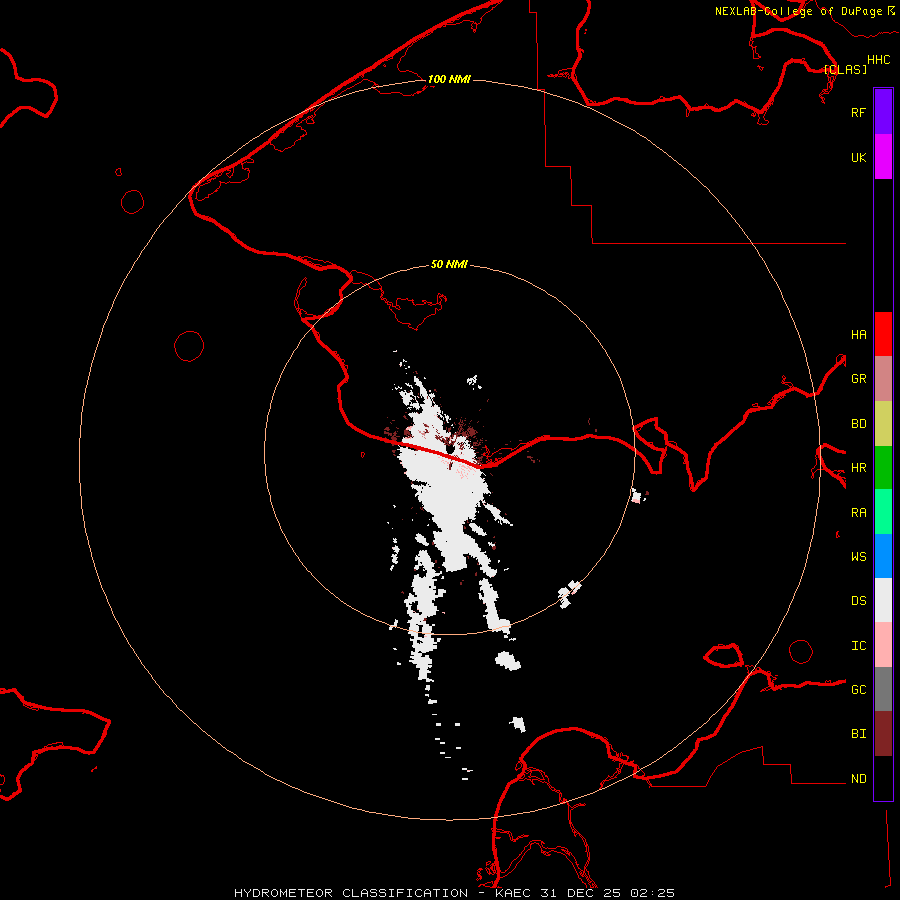Click the "50 NMI" range ring label
Image resolution: width=900 pixels, height=900 pixels.
[449, 264]
